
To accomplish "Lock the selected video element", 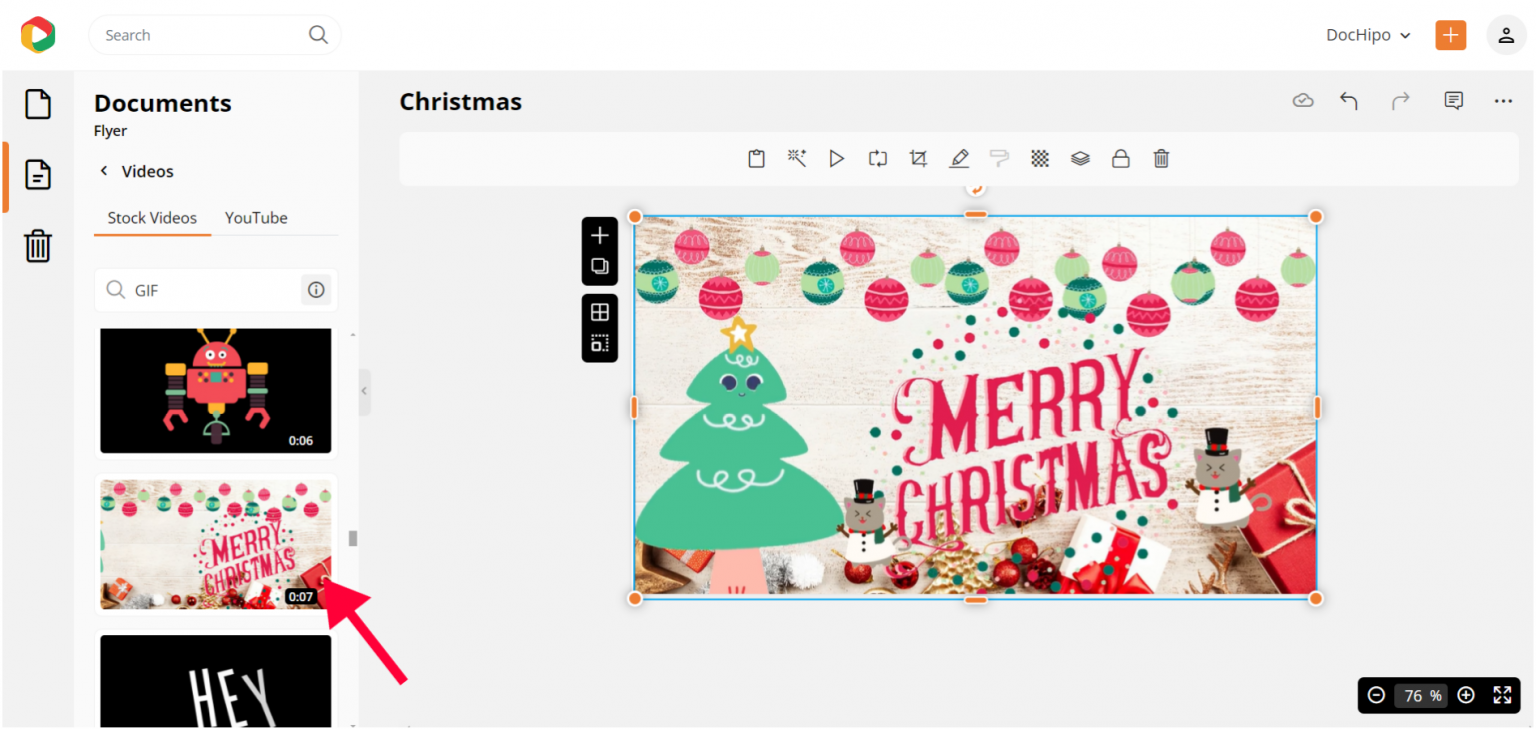I will click(1120, 158).
